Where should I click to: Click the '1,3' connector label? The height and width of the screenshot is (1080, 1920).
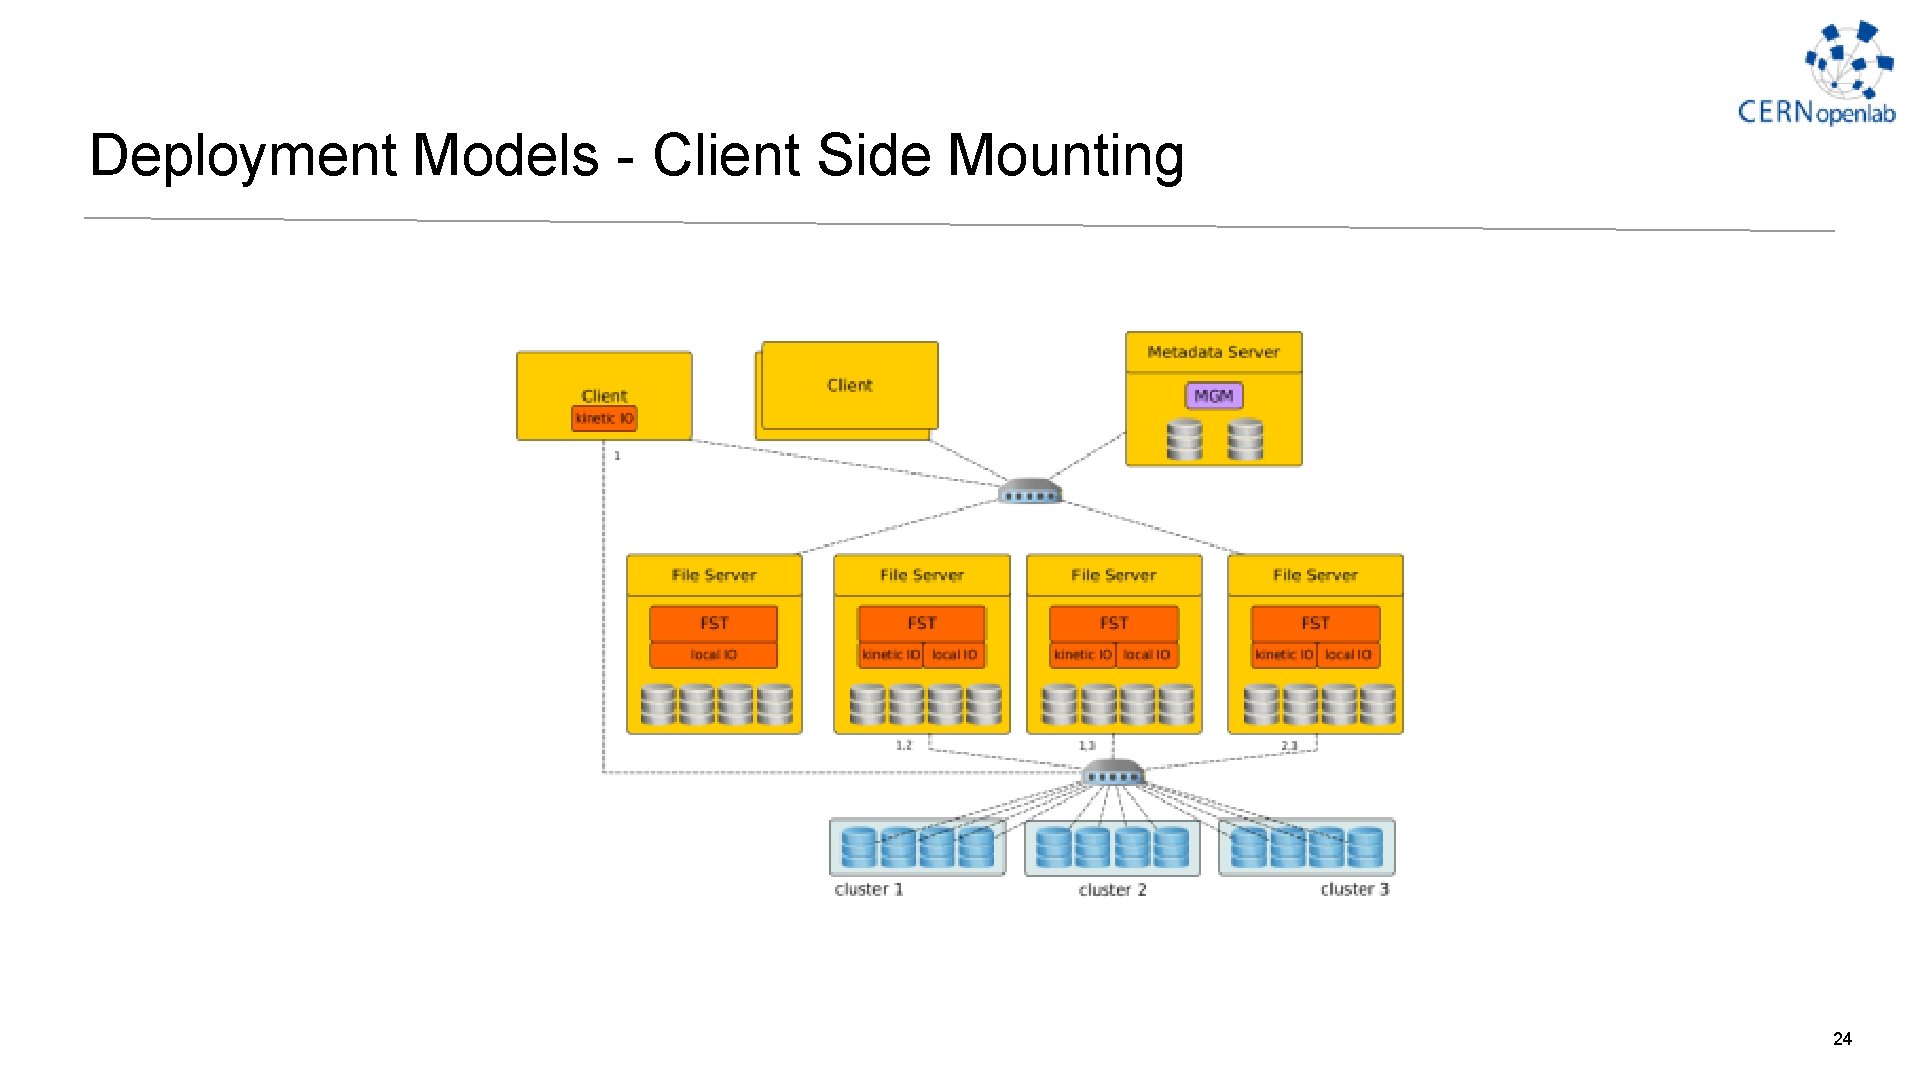tap(1087, 746)
